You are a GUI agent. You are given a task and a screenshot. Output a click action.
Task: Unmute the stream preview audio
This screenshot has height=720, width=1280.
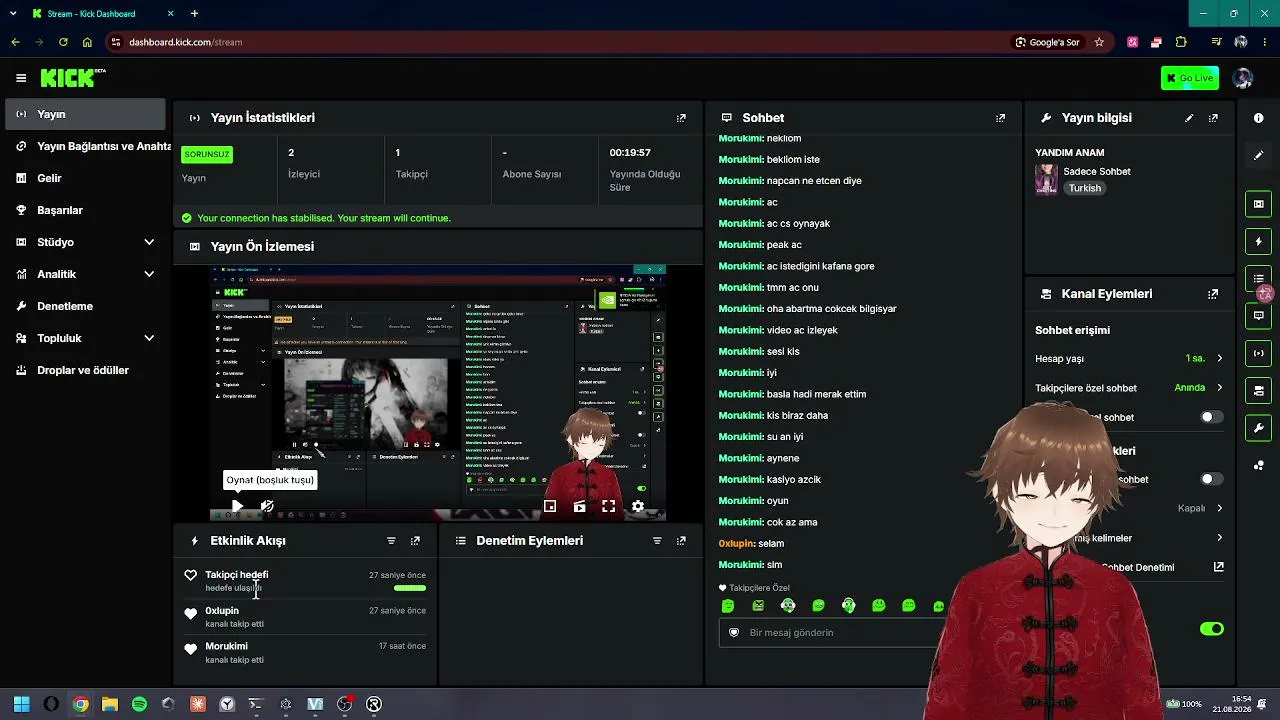(x=267, y=507)
